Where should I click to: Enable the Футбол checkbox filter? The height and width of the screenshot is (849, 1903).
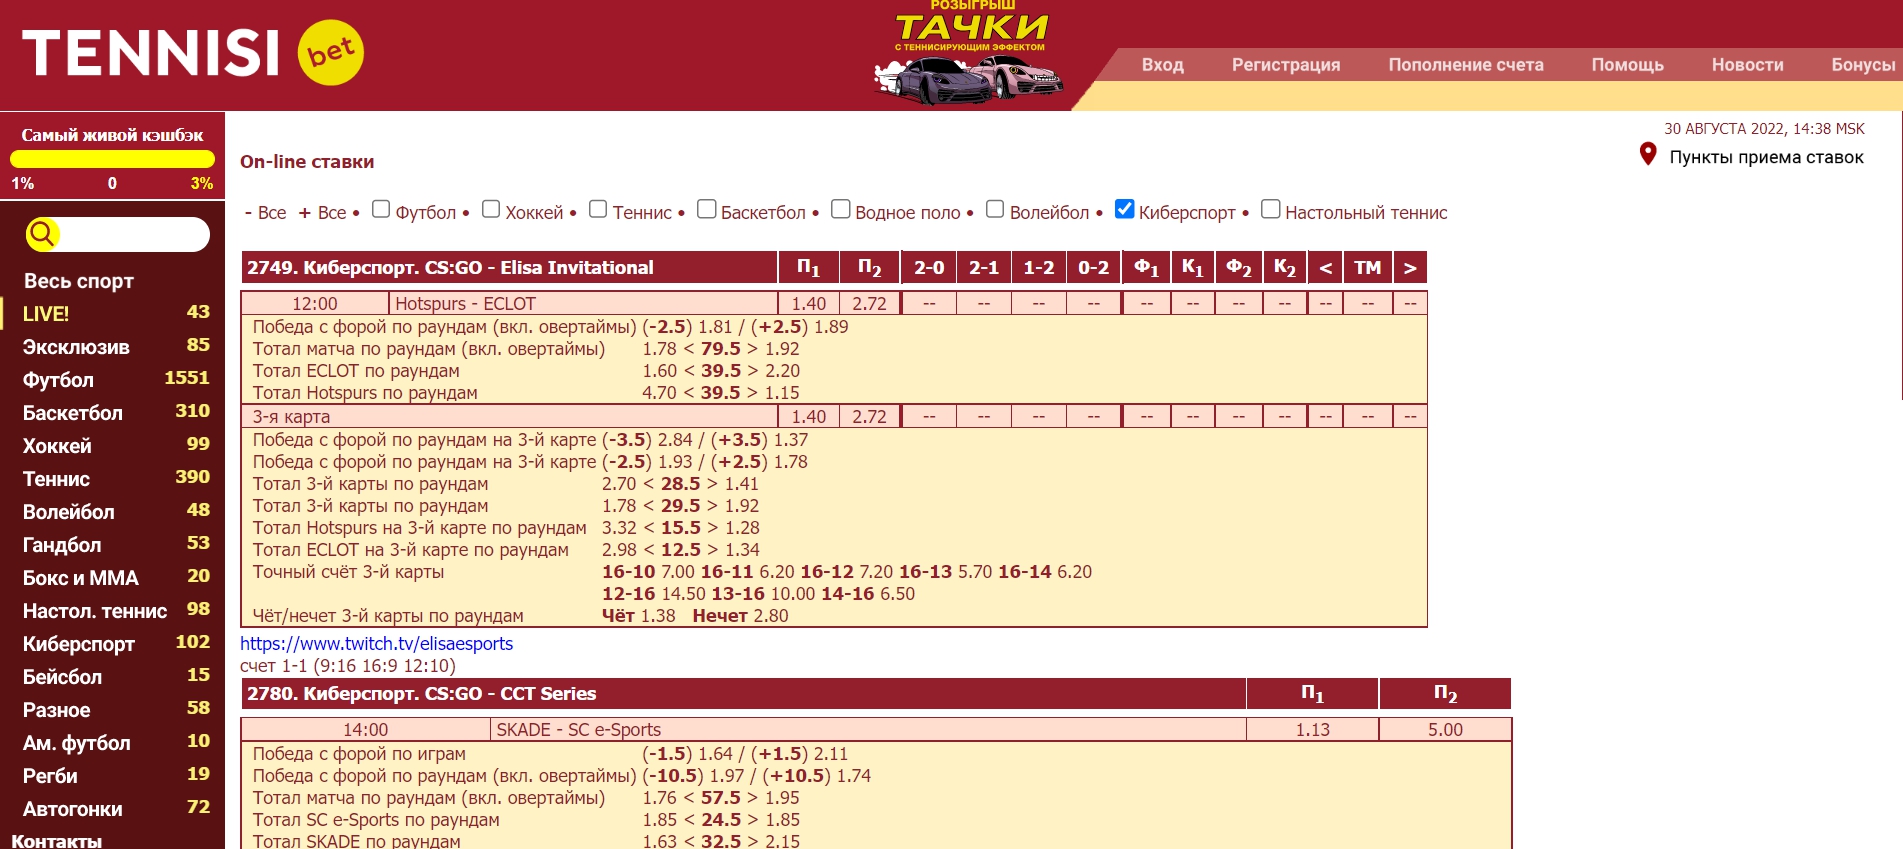click(381, 209)
